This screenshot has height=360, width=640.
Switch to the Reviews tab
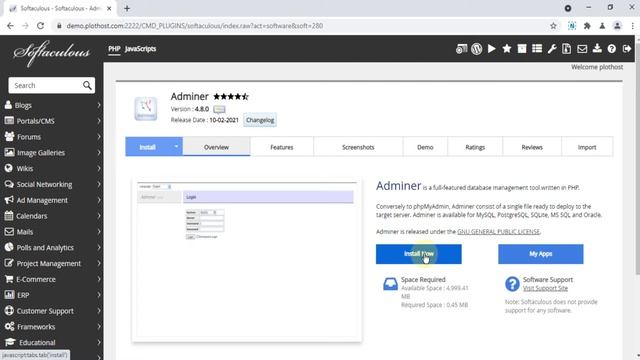tap(532, 147)
